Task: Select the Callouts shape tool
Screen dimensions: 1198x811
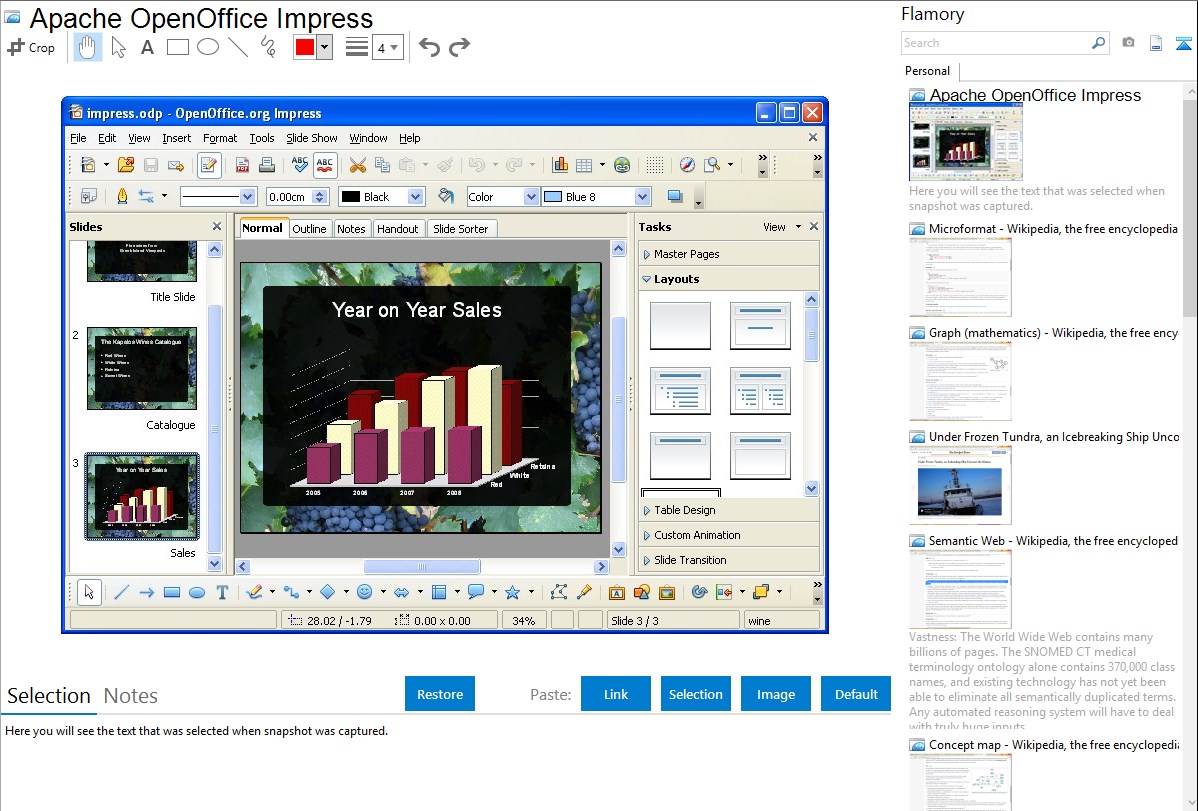Action: [475, 592]
